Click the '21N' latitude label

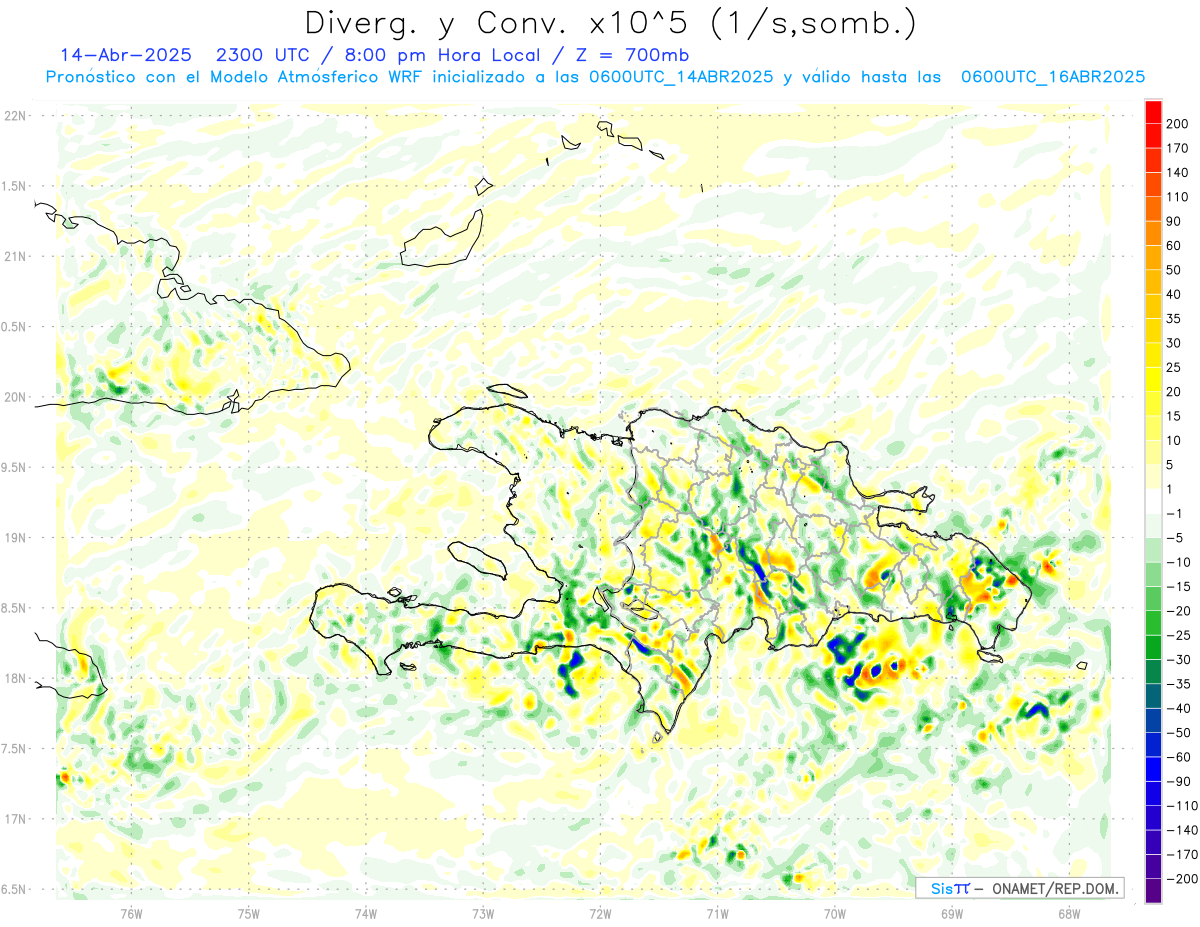point(14,256)
